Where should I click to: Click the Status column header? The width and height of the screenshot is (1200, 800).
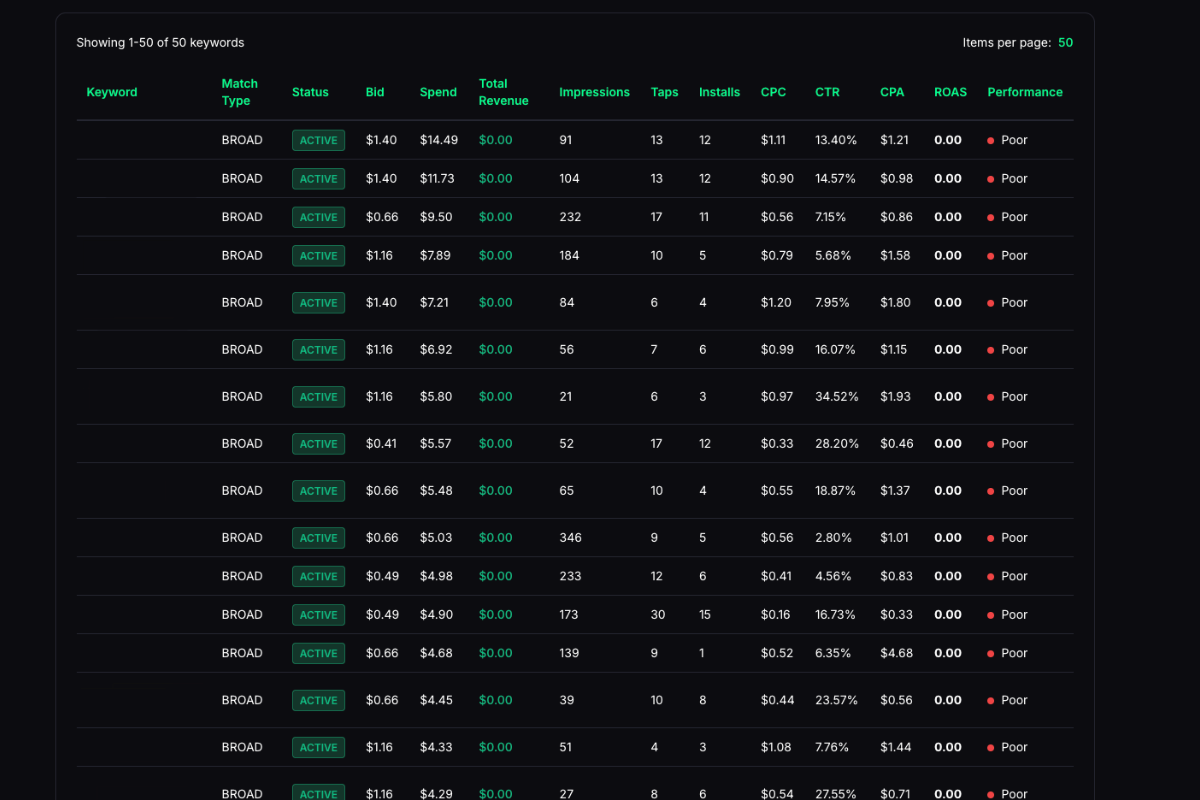pos(310,92)
